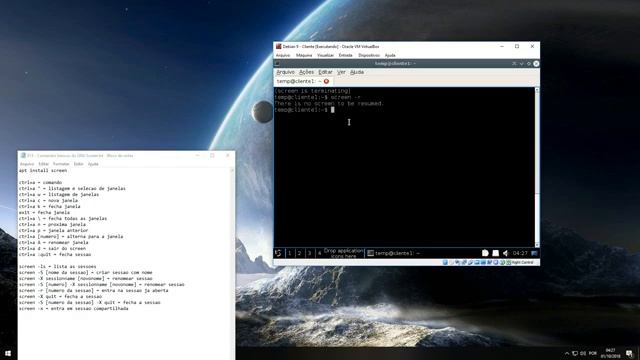Open the LXQt application menu icon
Screen dimensions: 640x360
(278, 253)
